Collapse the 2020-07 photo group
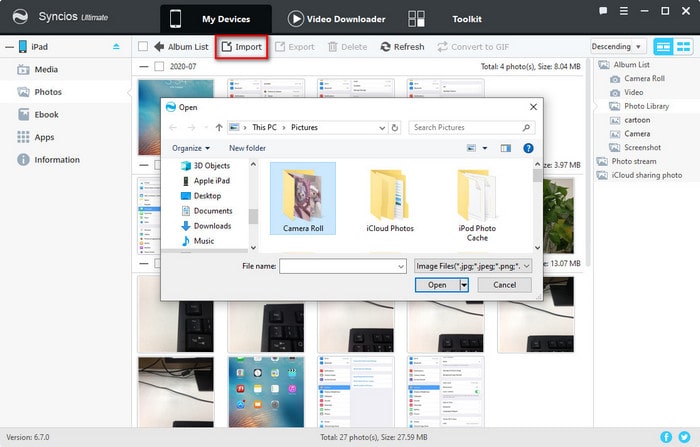700x447 pixels. point(143,66)
